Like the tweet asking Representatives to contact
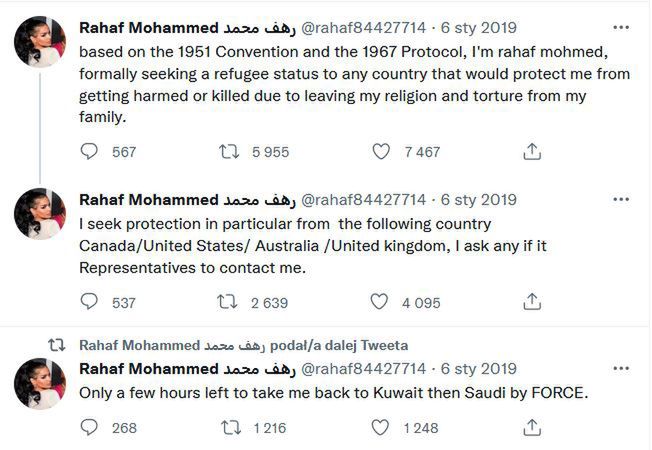Screen dimensions: 652x450 [x=381, y=301]
